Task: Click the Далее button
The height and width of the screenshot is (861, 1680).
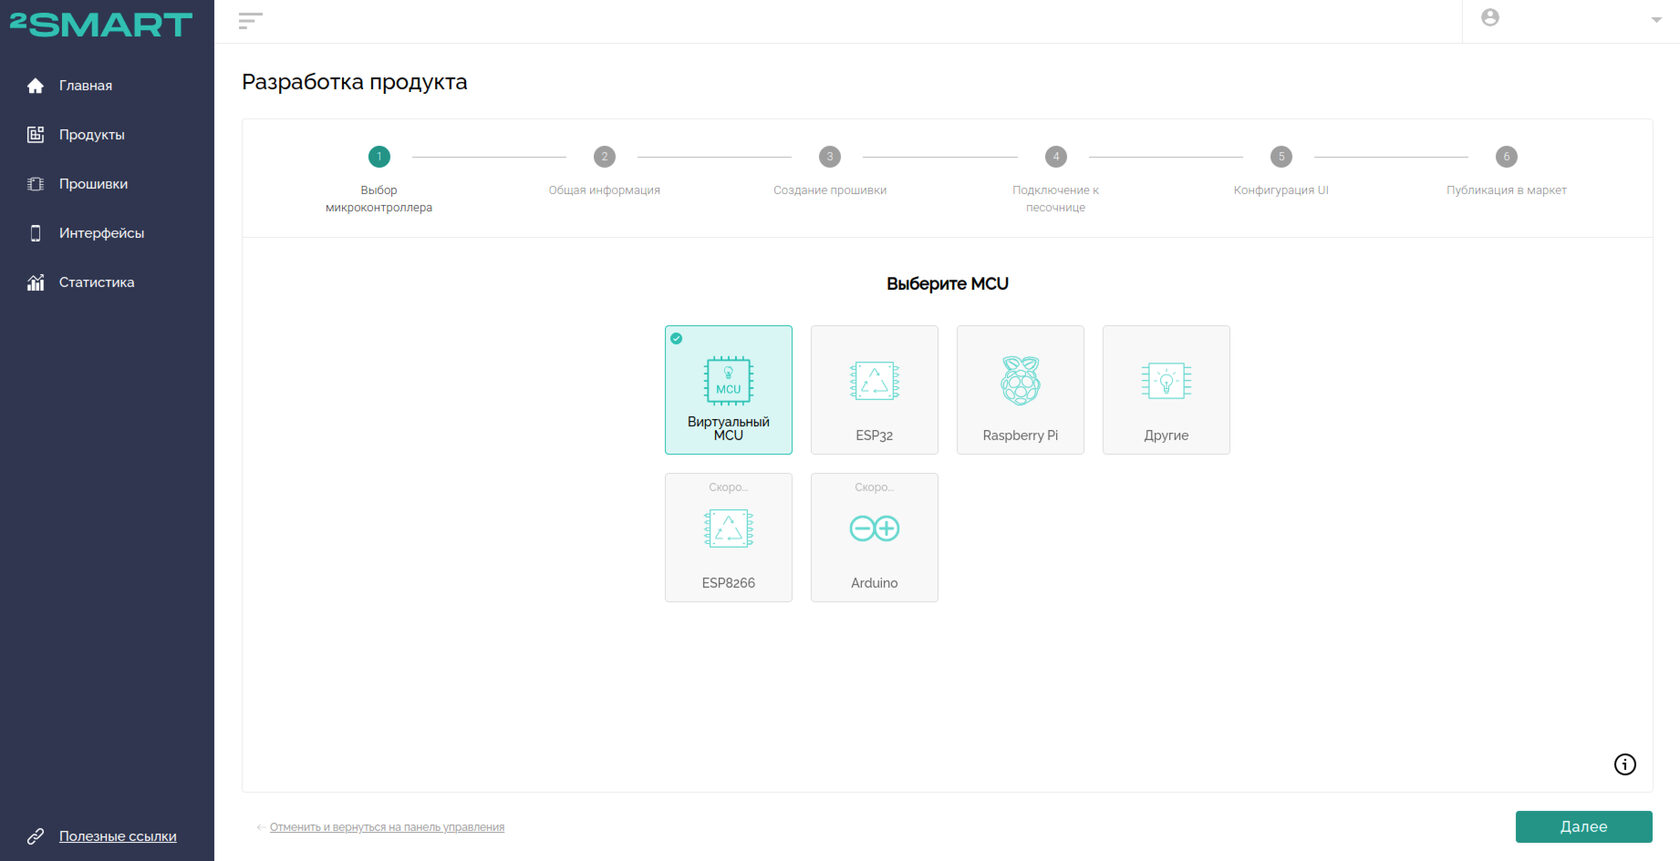Action: pyautogui.click(x=1584, y=827)
